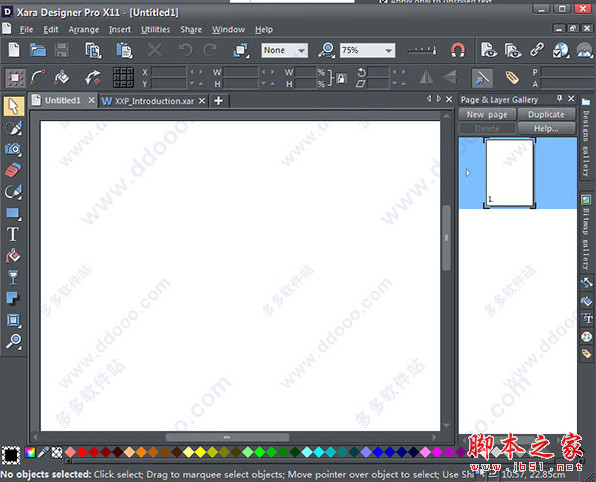This screenshot has height=482, width=596.
Task: Expand page 1 layers triangle
Action: [x=468, y=173]
